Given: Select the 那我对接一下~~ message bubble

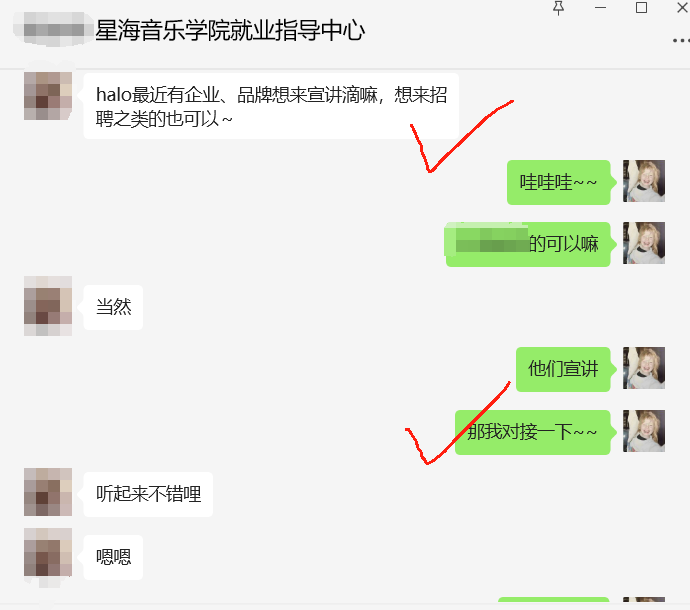Looking at the screenshot, I should 532,432.
